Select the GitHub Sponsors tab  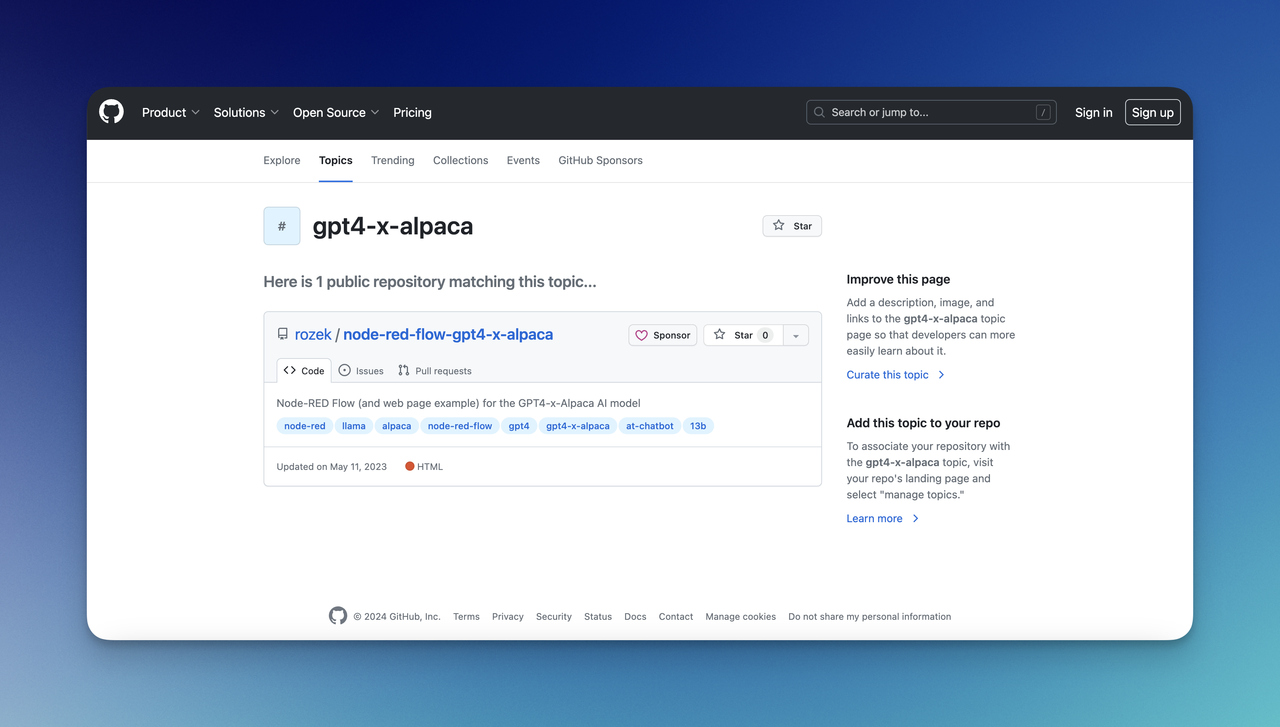tap(600, 160)
